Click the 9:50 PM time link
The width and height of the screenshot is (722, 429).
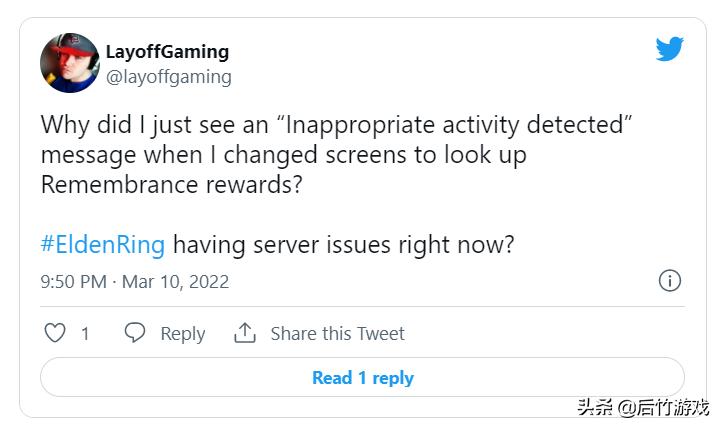click(x=73, y=281)
